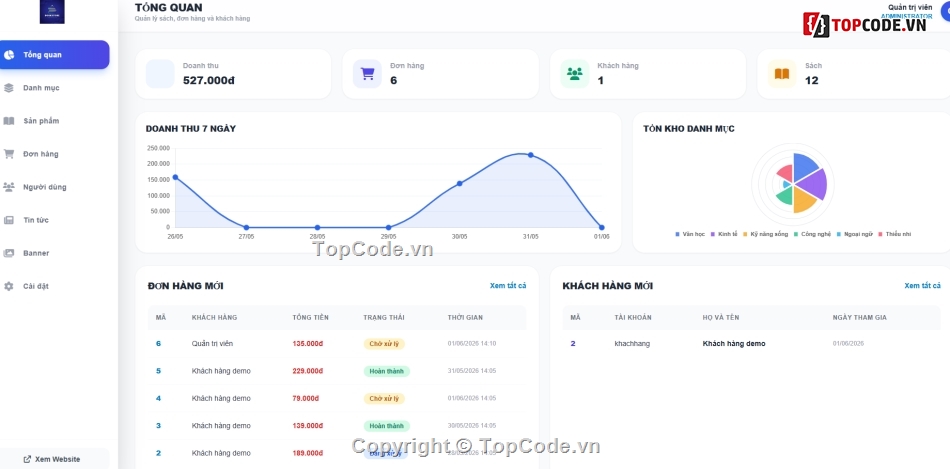This screenshot has height=469, width=950.
Task: Click the 79.000đ order total
Action: (x=305, y=398)
